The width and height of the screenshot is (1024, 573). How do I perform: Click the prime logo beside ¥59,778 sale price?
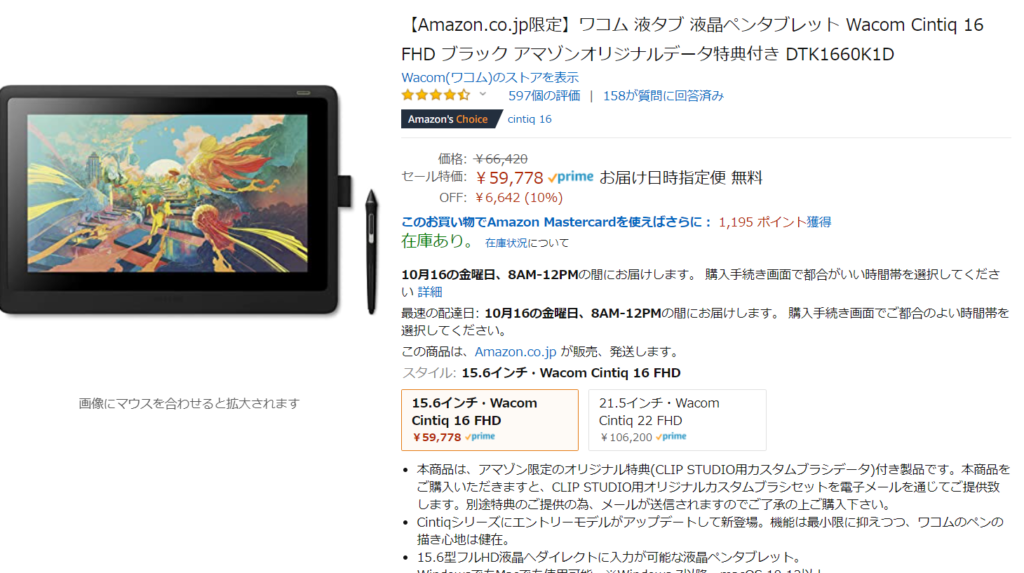571,177
